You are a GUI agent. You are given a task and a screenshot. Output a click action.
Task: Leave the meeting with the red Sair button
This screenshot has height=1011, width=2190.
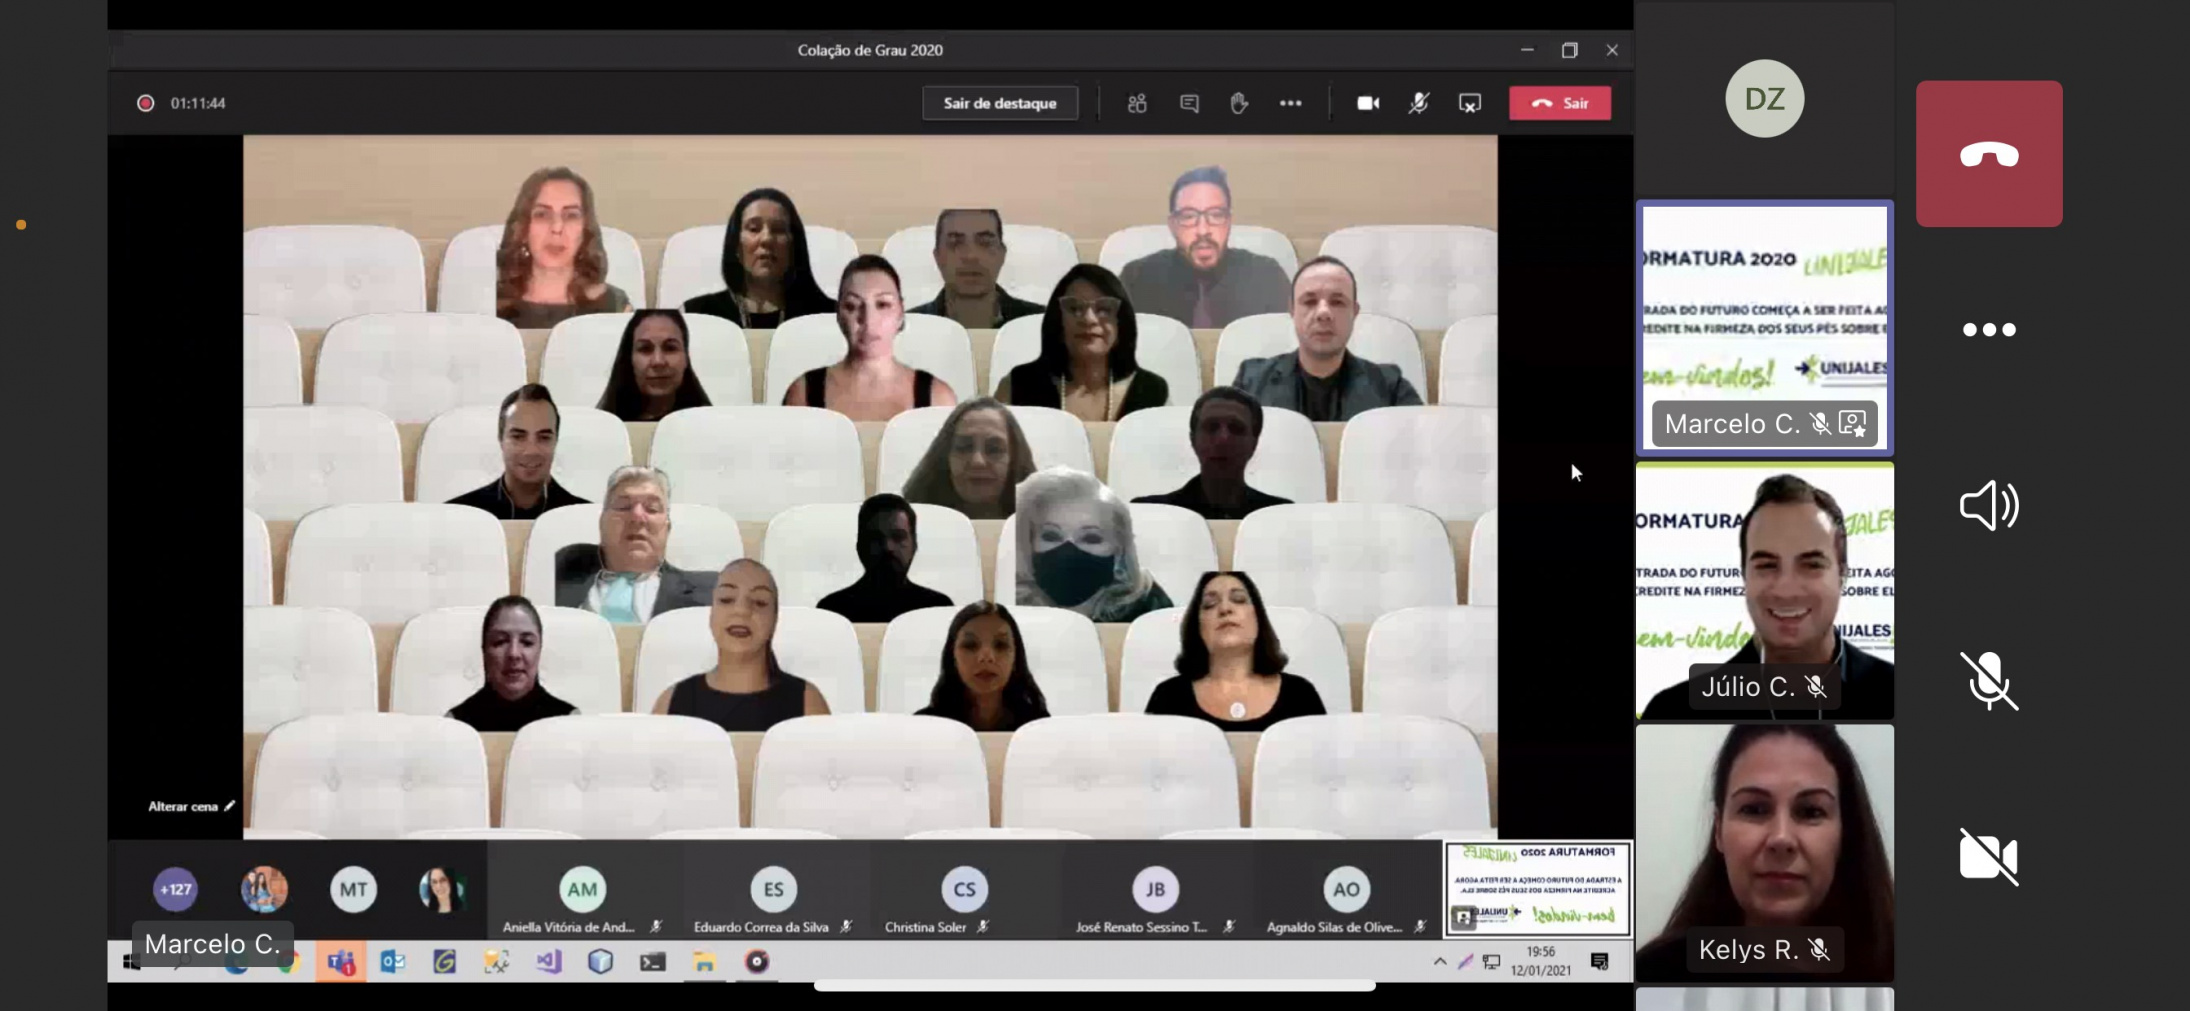click(1559, 103)
